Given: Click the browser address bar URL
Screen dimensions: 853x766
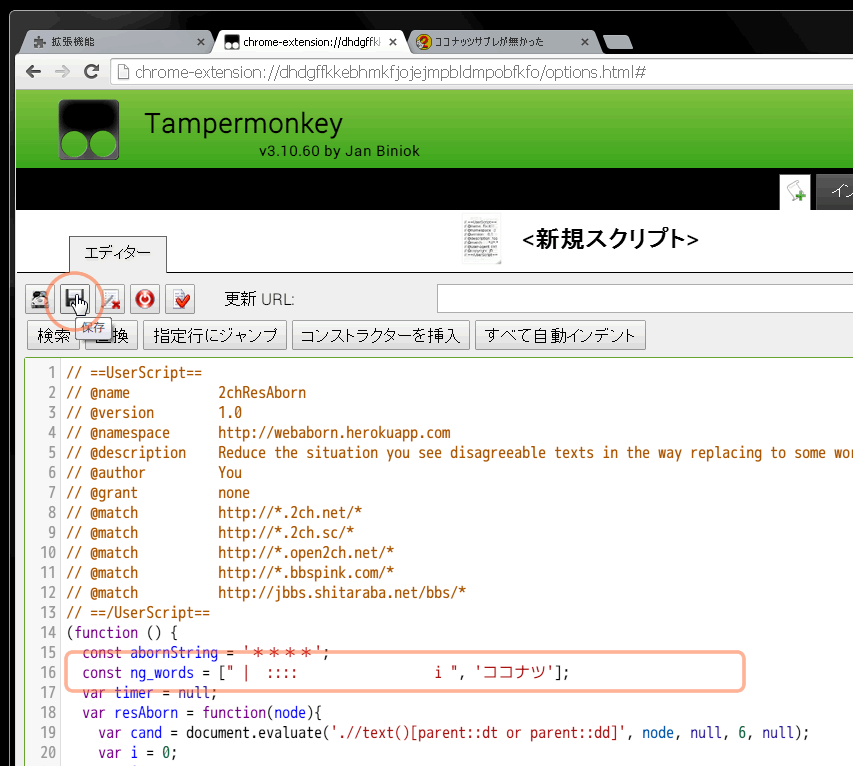Looking at the screenshot, I should pos(390,72).
